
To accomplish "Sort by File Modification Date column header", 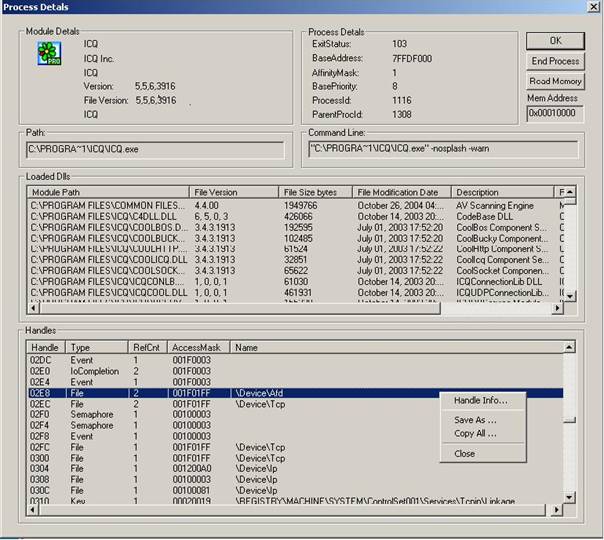I will pyautogui.click(x=402, y=192).
